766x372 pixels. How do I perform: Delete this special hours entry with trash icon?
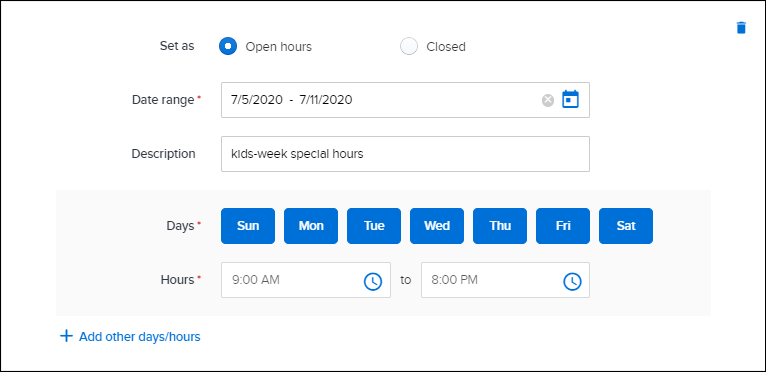pyautogui.click(x=741, y=28)
